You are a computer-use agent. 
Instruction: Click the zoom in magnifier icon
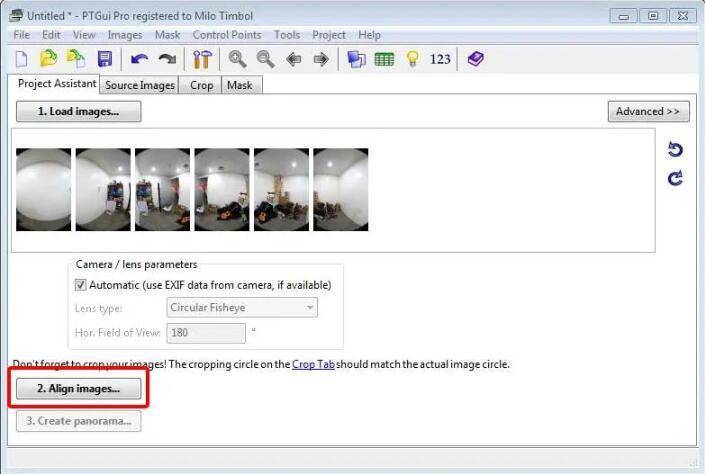(x=238, y=60)
